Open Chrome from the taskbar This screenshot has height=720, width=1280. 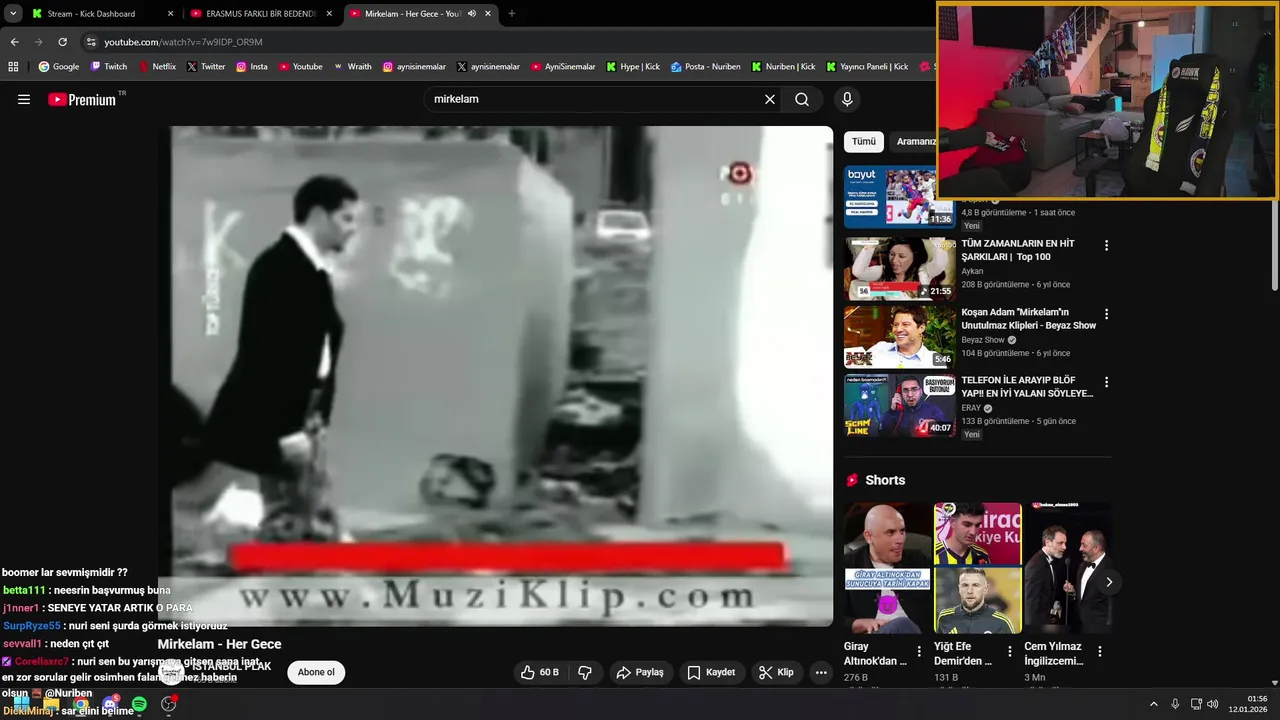click(x=80, y=704)
